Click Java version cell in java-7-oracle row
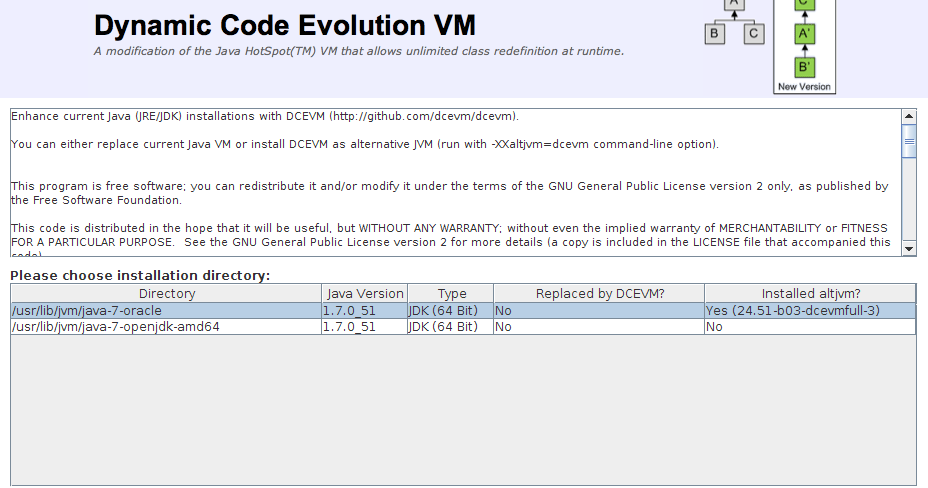 coord(365,311)
